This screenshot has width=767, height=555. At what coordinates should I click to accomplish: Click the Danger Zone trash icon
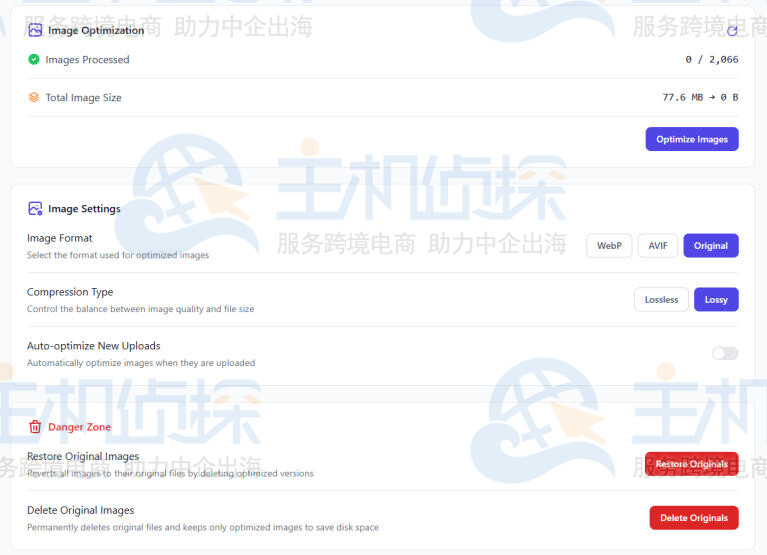click(x=35, y=427)
